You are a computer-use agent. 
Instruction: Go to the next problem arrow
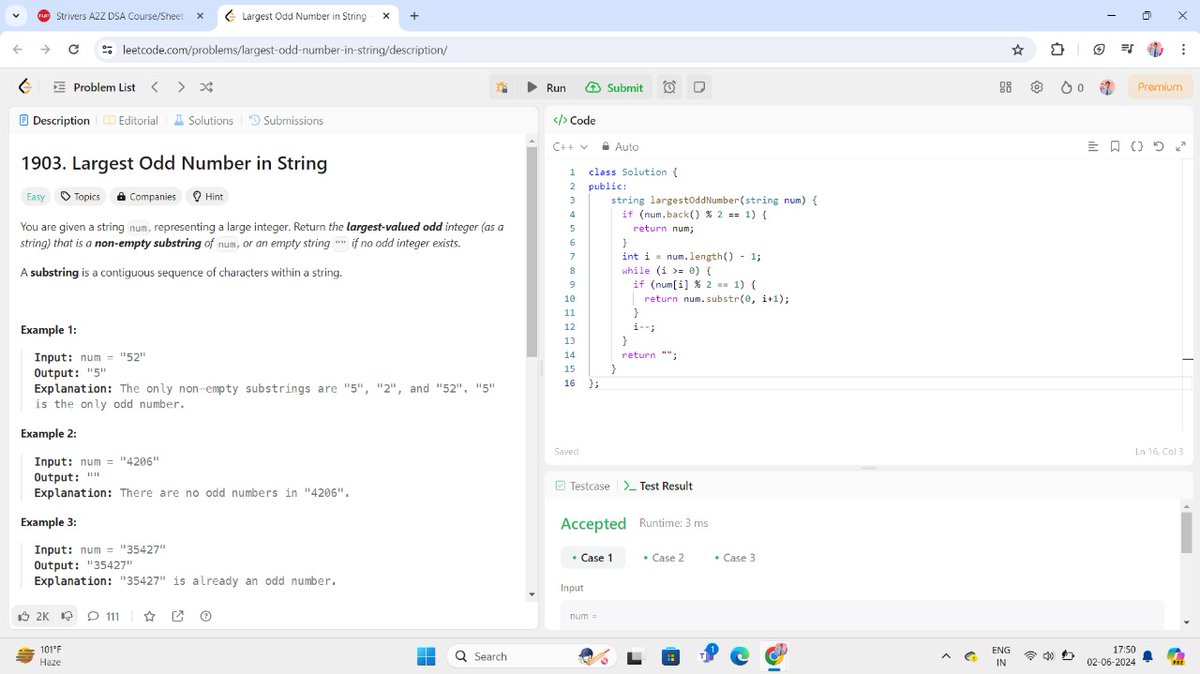click(x=181, y=87)
